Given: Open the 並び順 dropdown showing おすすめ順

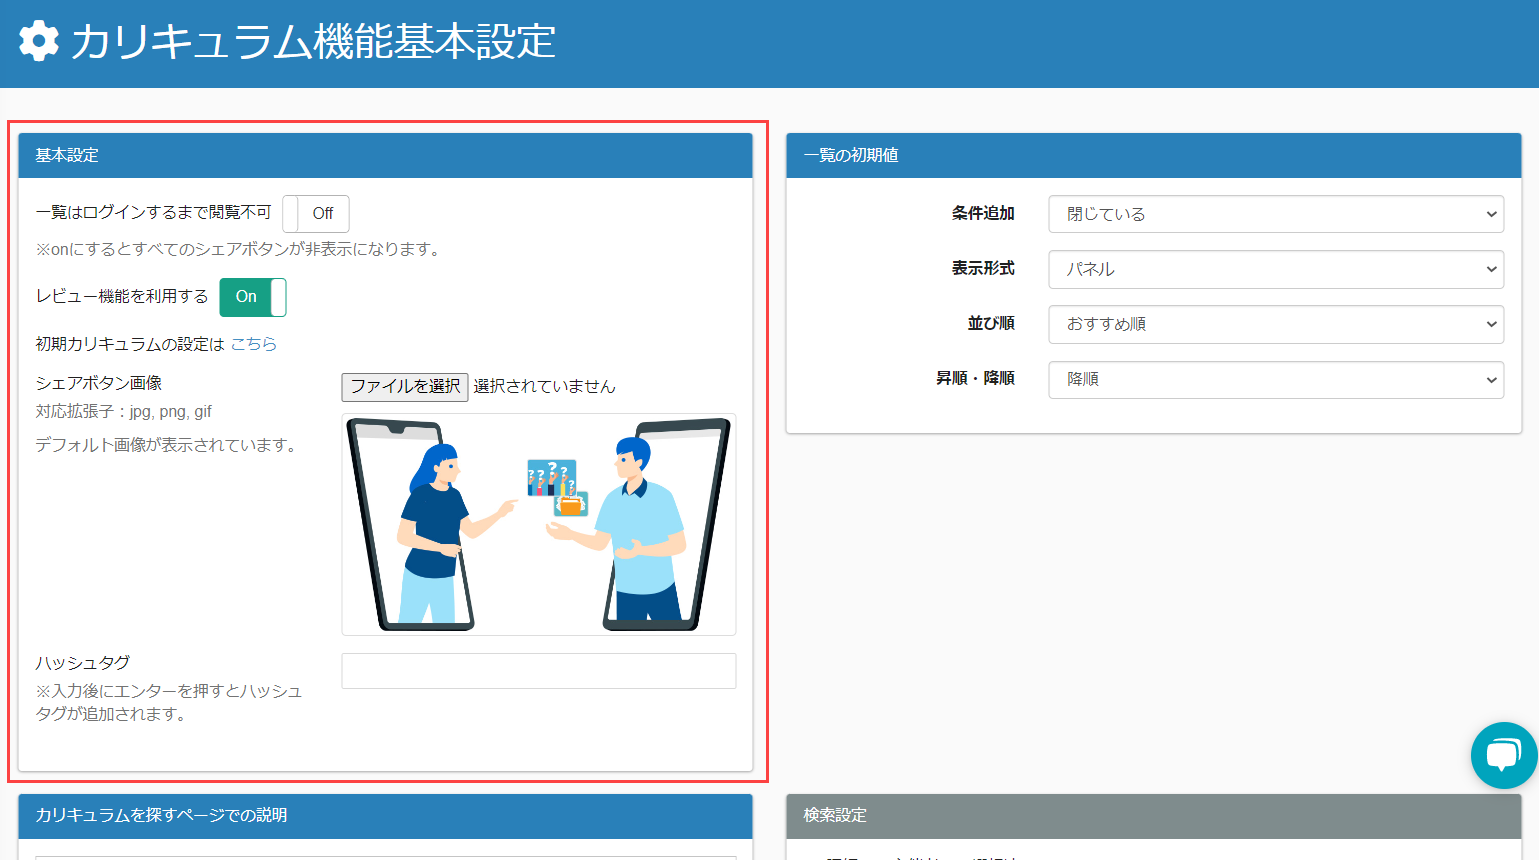Looking at the screenshot, I should (1275, 324).
